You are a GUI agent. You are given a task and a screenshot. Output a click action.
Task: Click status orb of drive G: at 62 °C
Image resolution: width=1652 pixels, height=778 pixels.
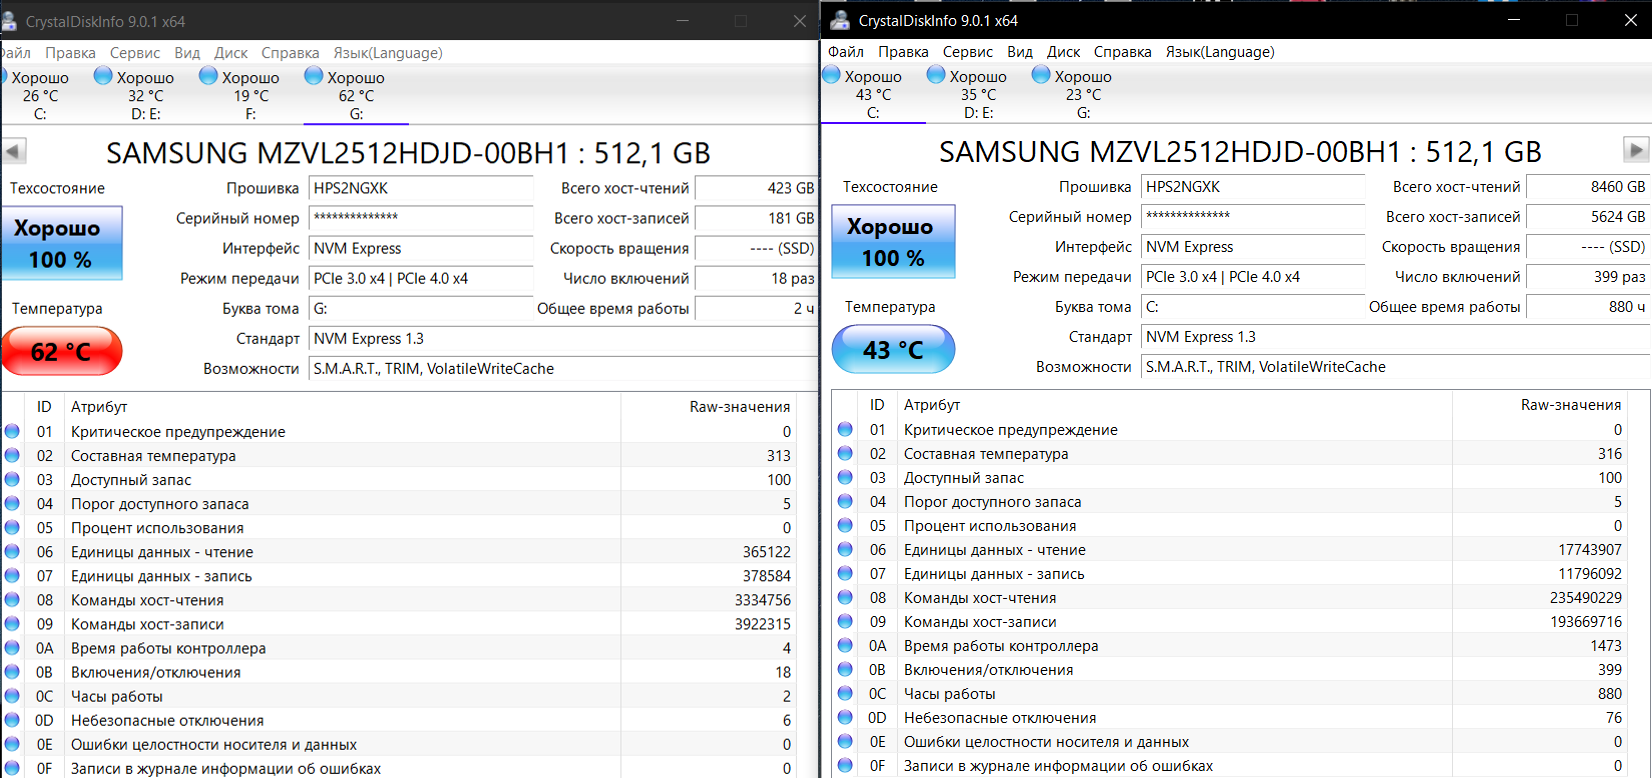[x=313, y=76]
